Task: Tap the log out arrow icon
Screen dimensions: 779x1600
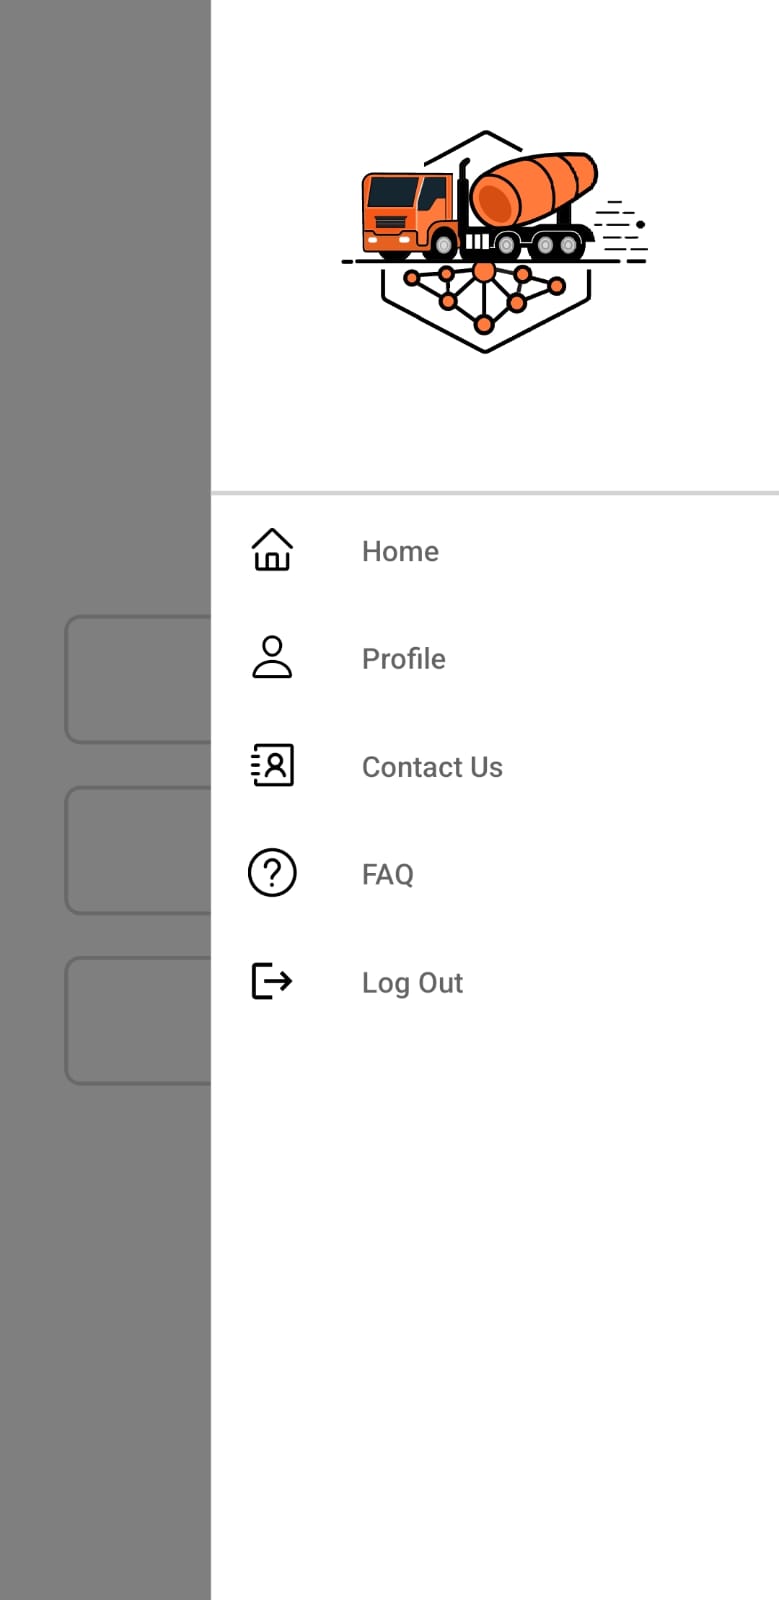Action: pos(272,981)
